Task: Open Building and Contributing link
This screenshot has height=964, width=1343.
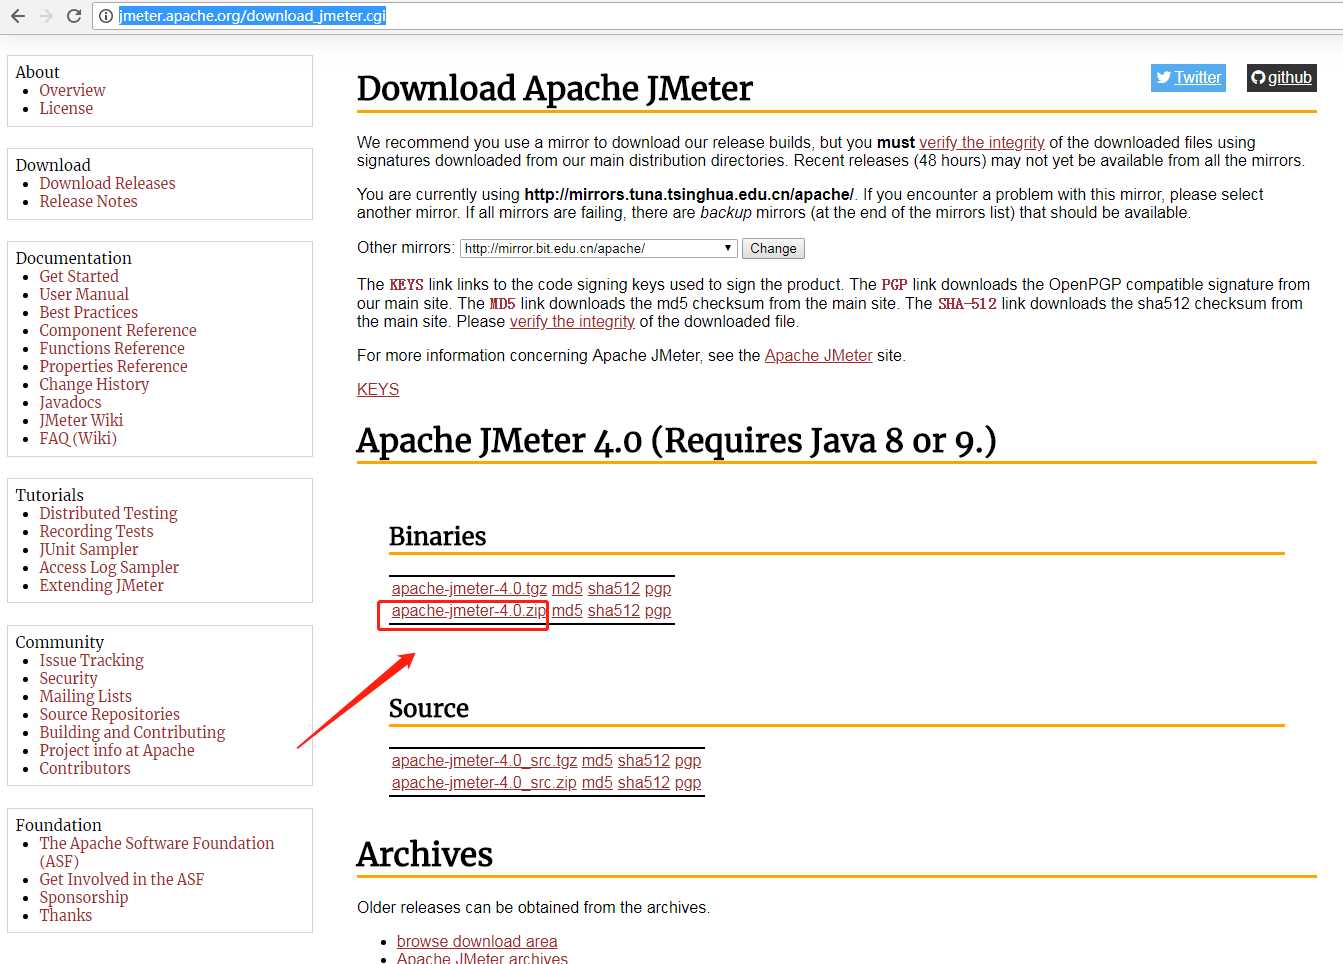Action: point(132,732)
